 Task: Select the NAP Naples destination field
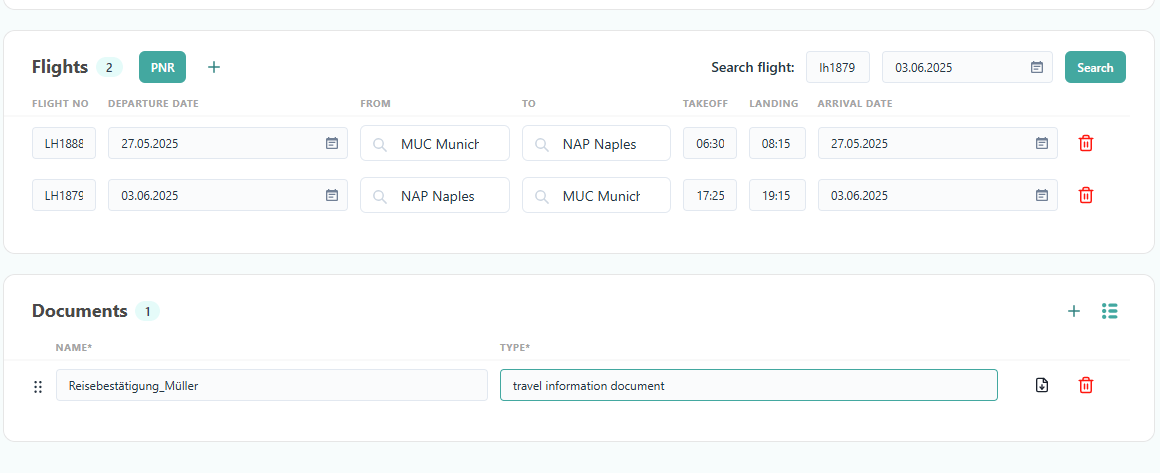coord(596,143)
